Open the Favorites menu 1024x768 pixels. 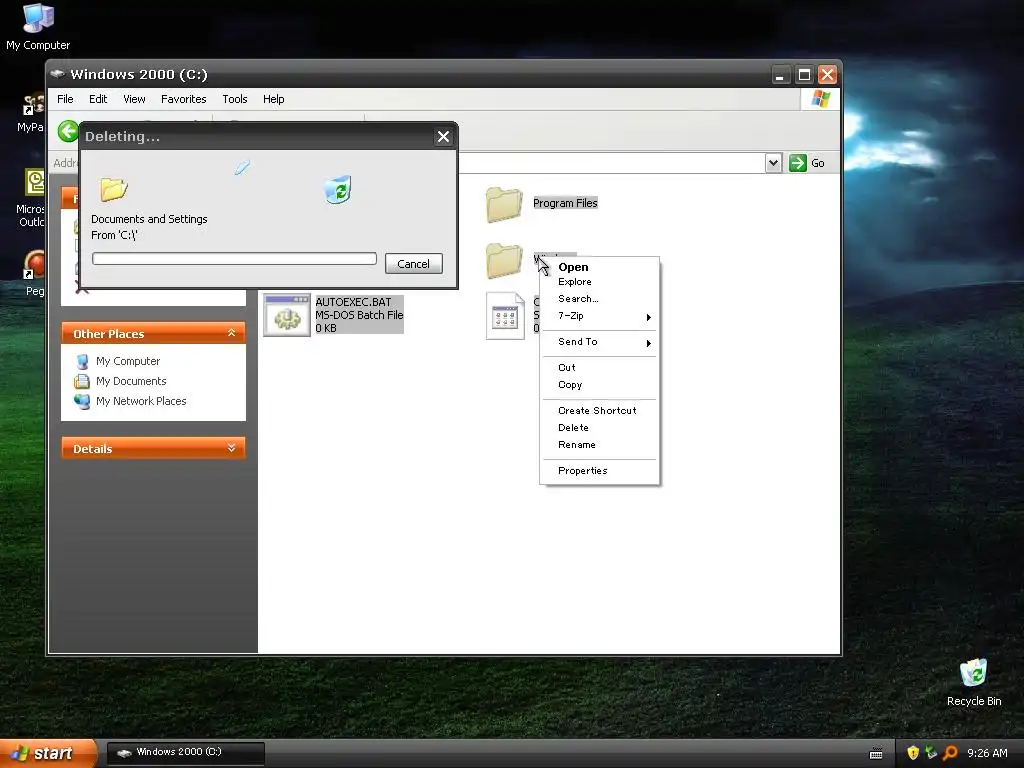click(x=184, y=99)
